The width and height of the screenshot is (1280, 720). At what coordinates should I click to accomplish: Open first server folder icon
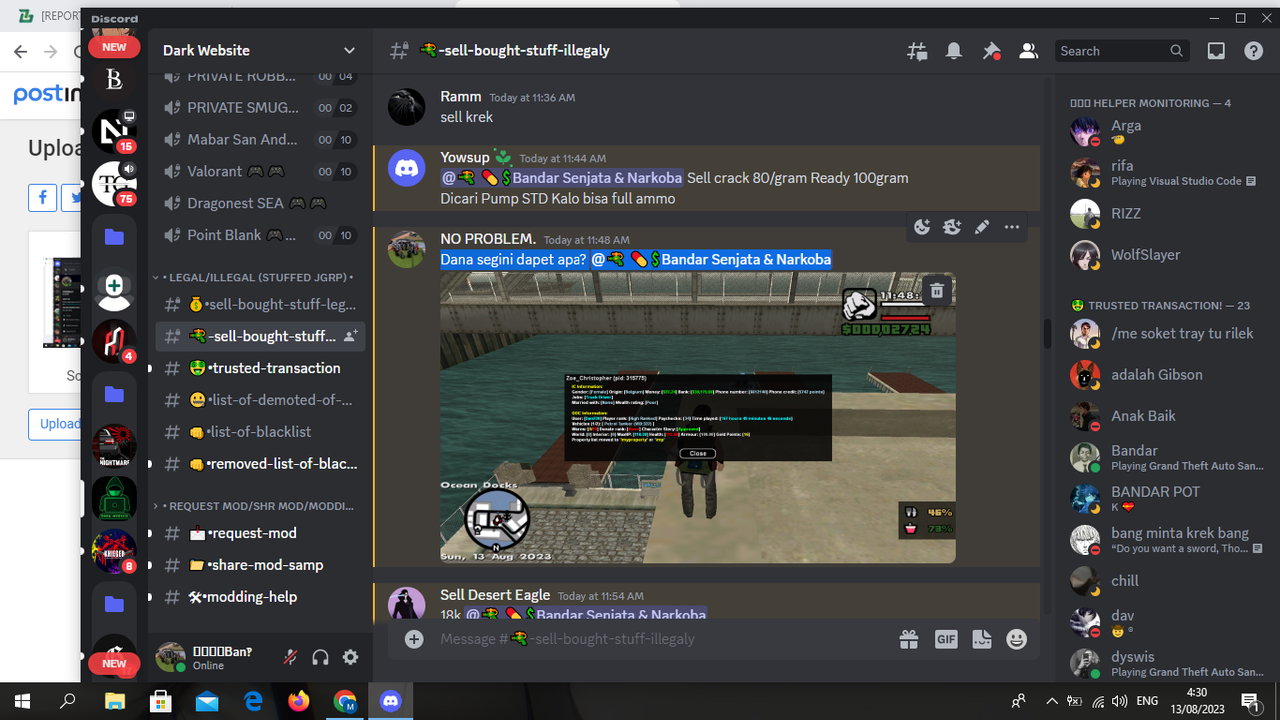coord(114,237)
